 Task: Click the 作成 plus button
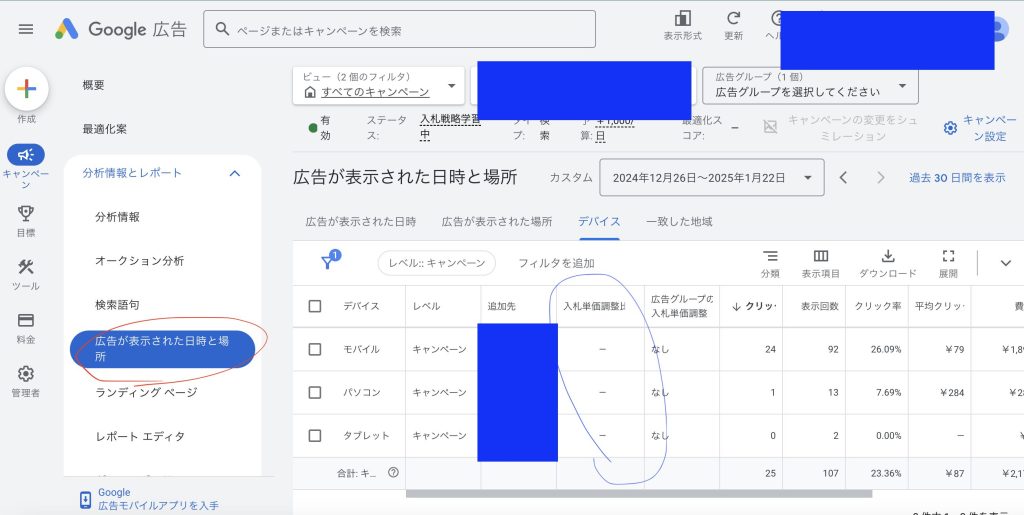point(27,89)
